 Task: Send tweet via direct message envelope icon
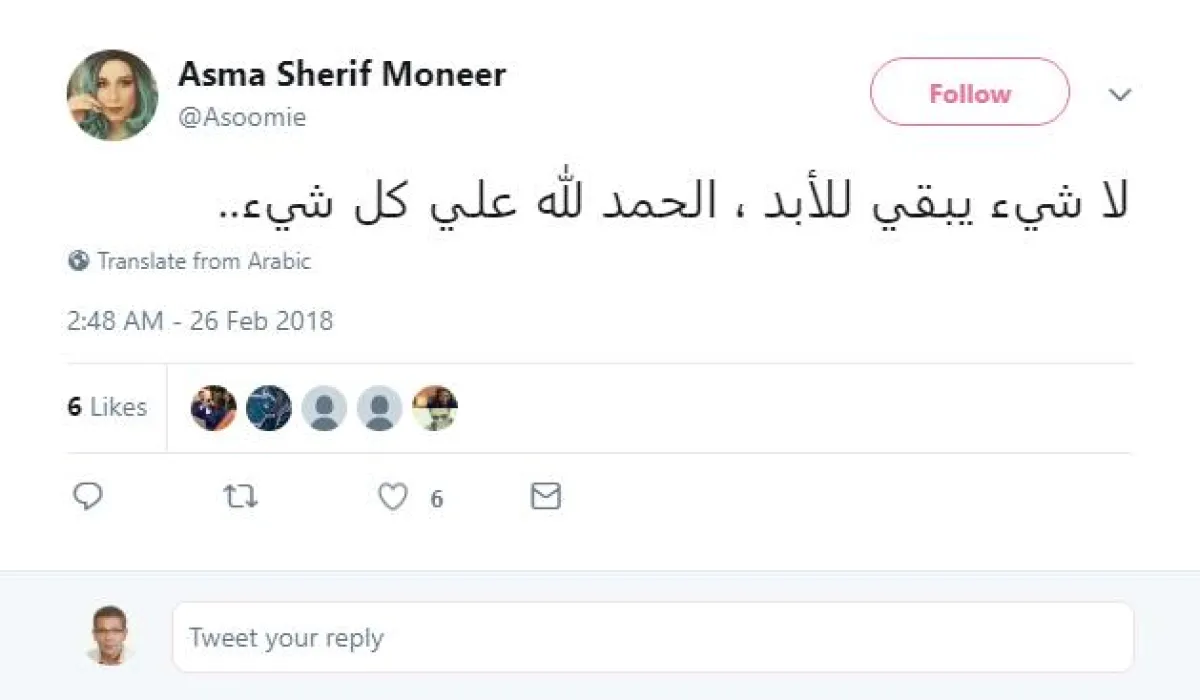pos(545,496)
